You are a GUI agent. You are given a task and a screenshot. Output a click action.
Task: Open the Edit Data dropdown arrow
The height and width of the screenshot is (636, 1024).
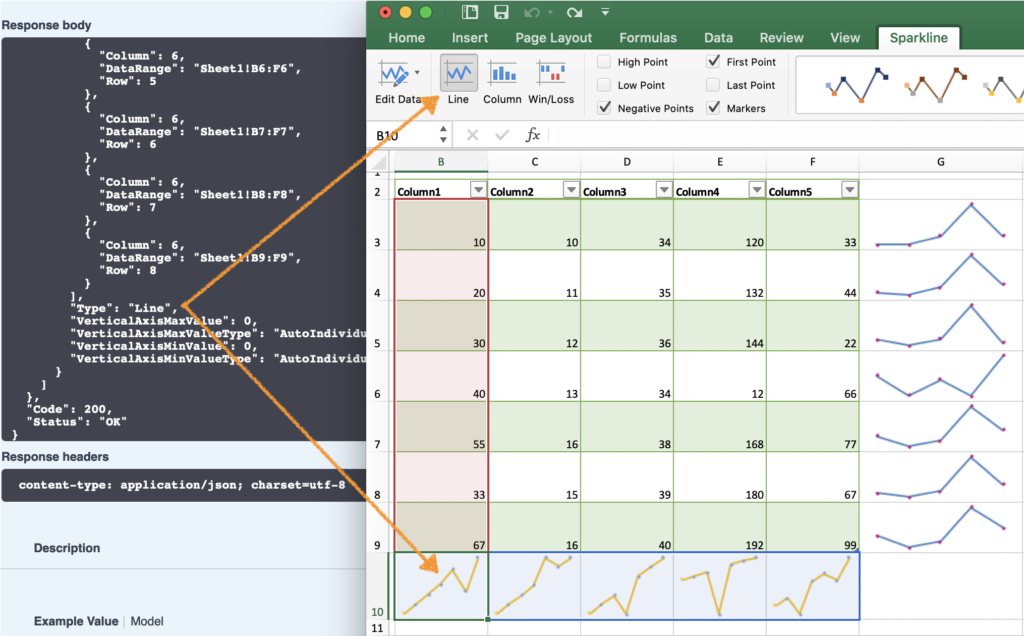click(416, 74)
